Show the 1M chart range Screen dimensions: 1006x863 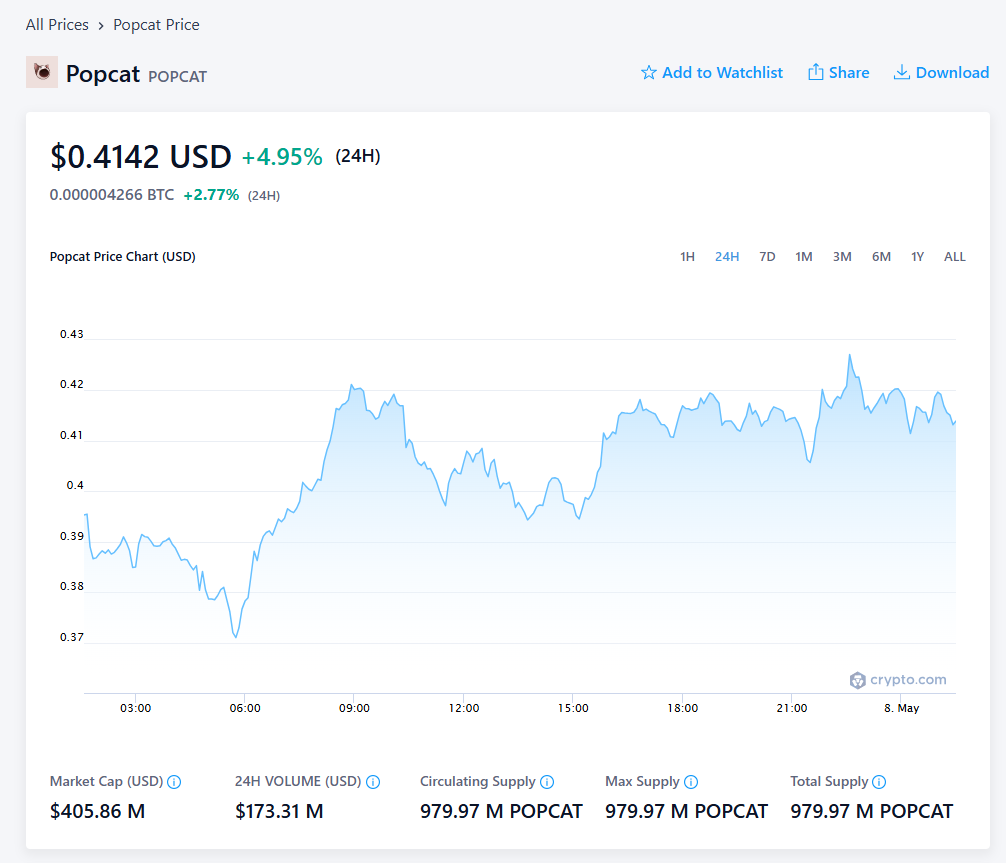pos(804,257)
